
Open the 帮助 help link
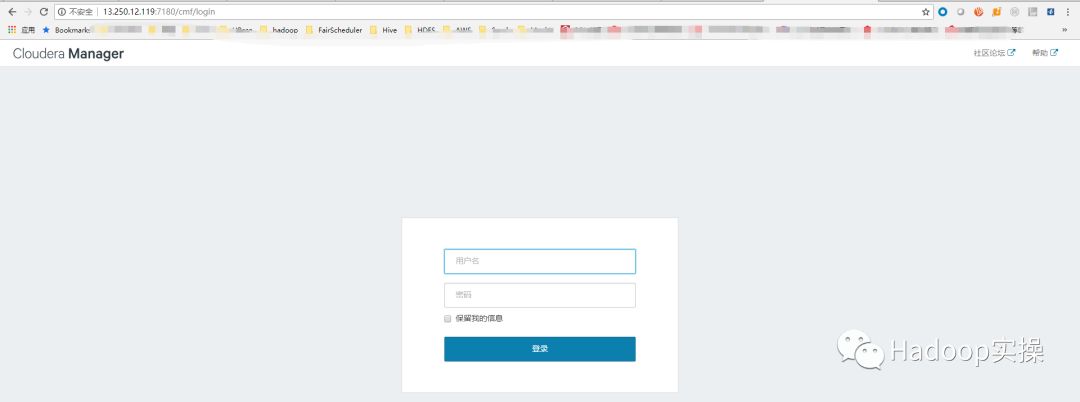coord(1044,53)
